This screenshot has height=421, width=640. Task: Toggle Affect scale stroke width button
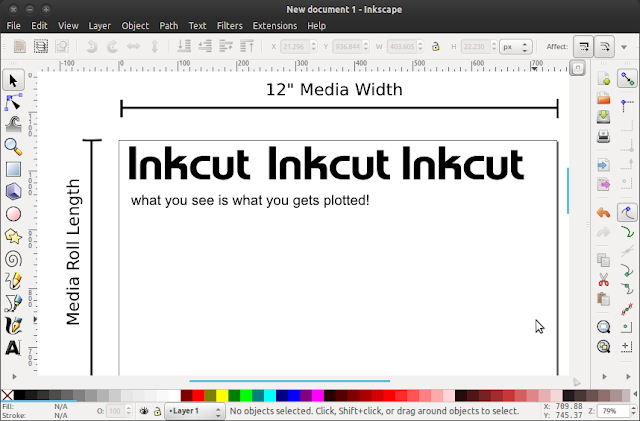pos(584,47)
